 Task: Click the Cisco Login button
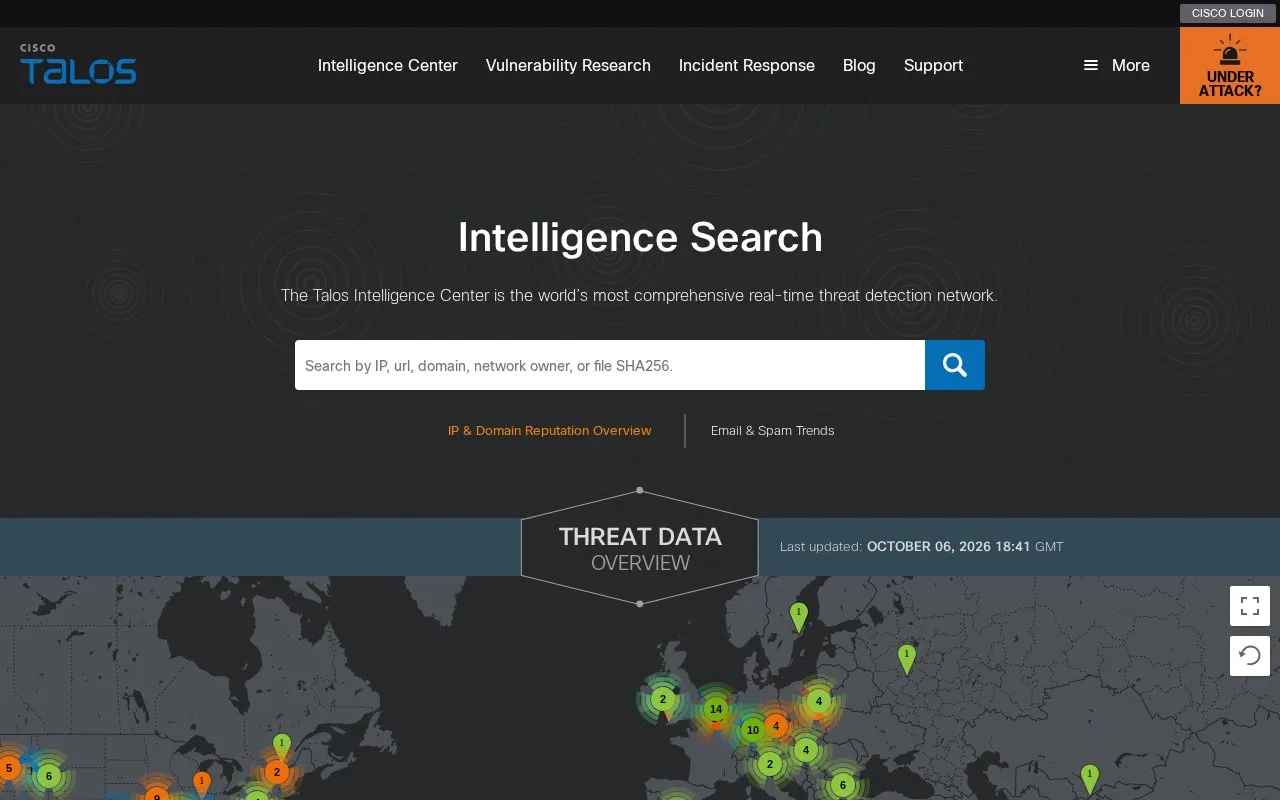1228,13
